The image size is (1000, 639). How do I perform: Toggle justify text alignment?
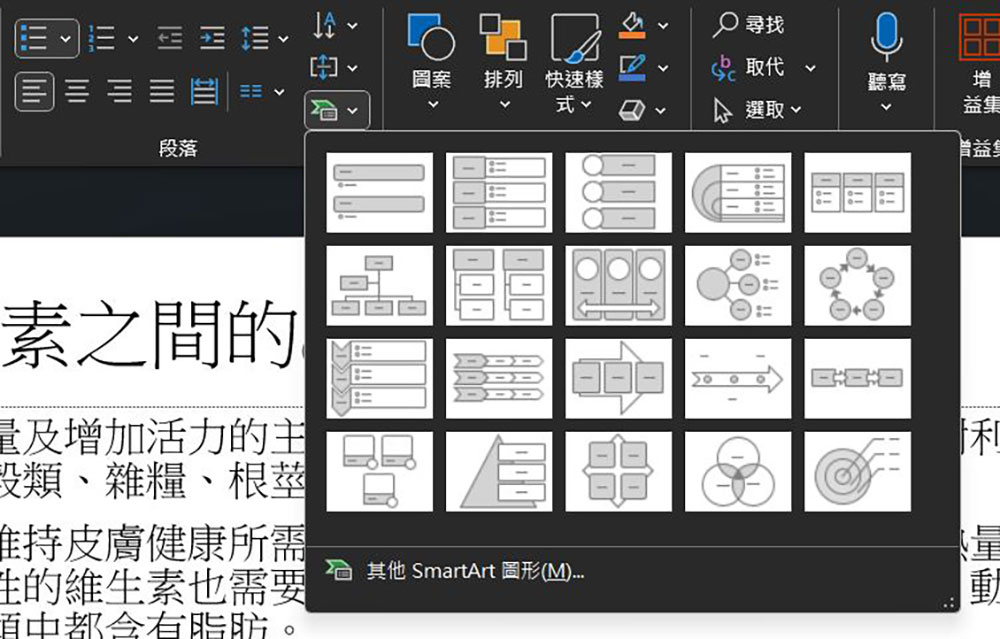(x=162, y=92)
